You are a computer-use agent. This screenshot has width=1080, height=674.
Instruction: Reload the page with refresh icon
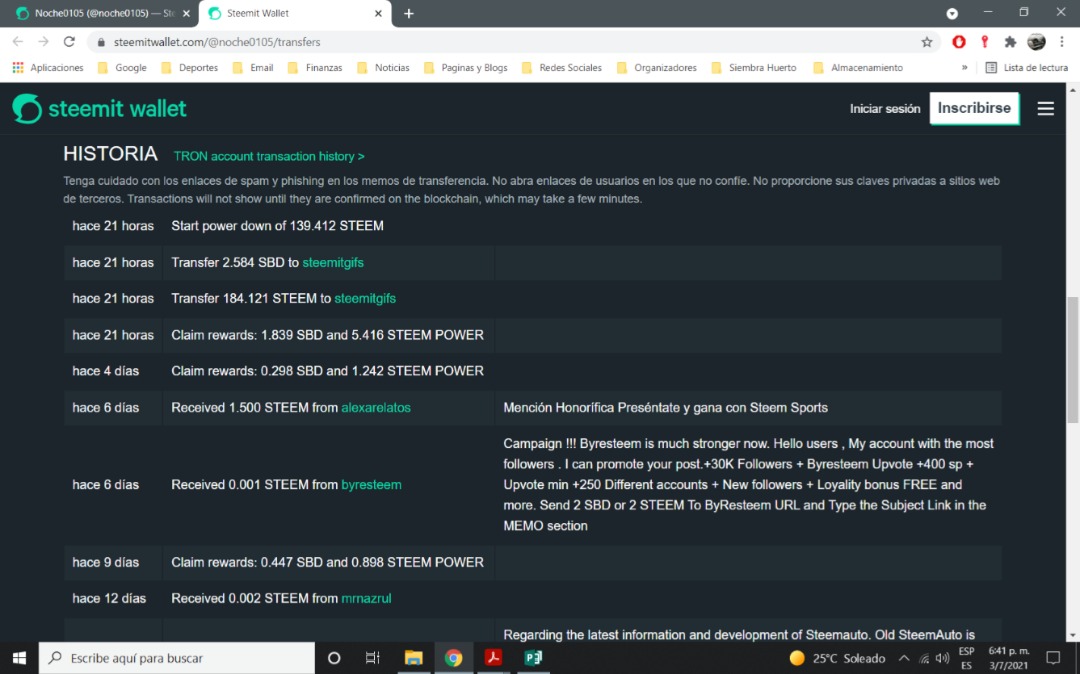point(69,42)
